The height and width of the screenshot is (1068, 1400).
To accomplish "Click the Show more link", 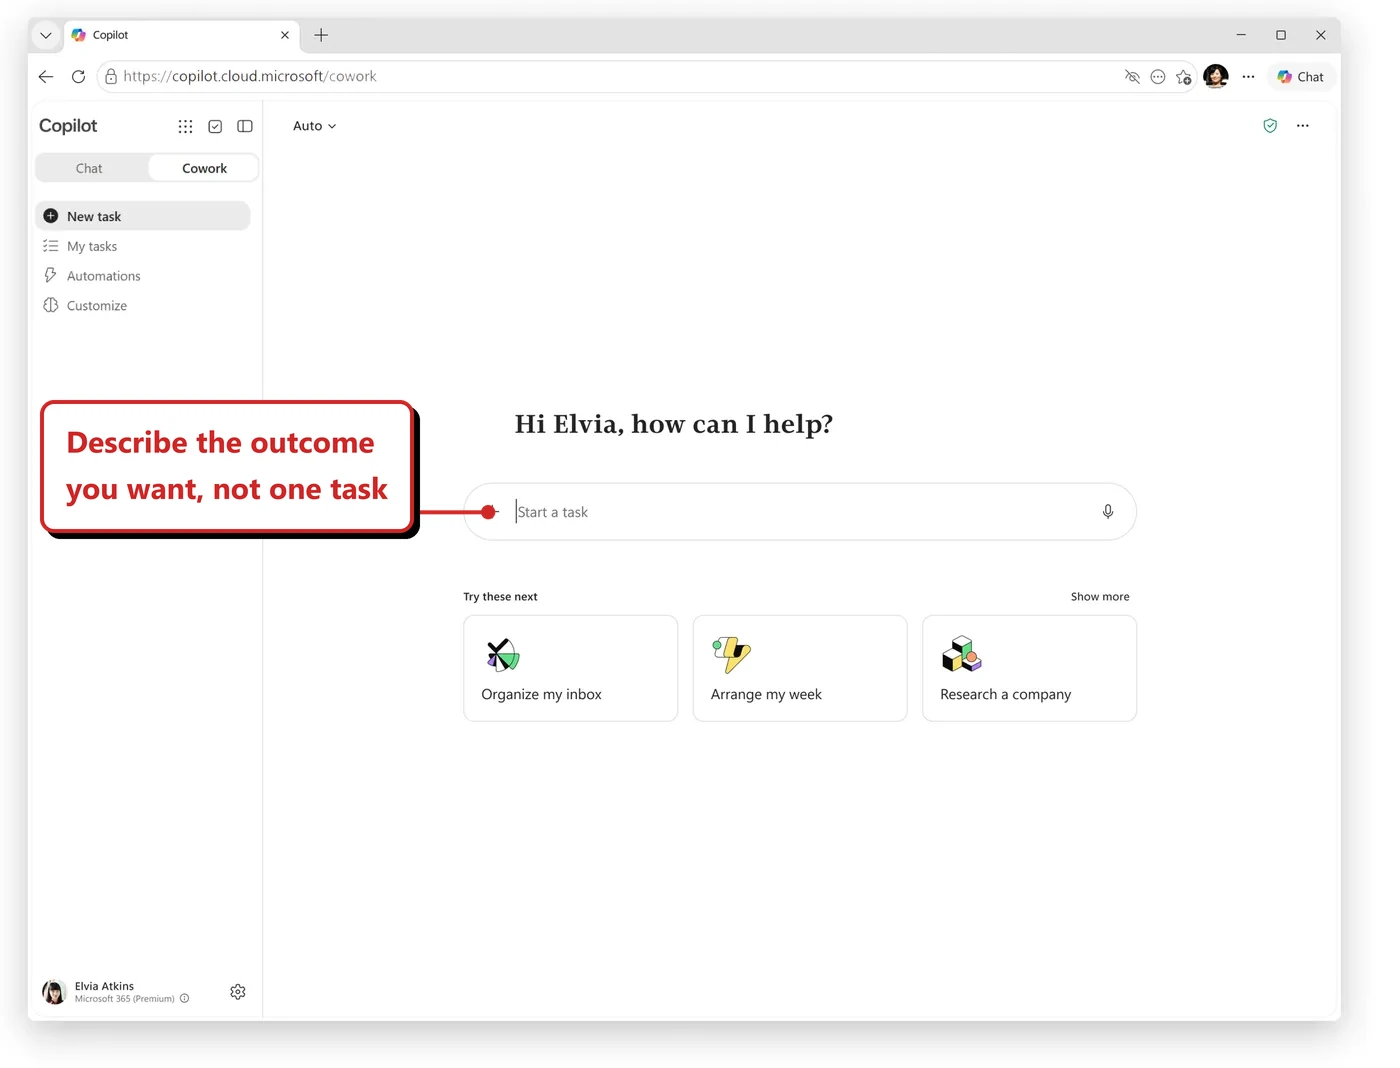I will 1100,597.
